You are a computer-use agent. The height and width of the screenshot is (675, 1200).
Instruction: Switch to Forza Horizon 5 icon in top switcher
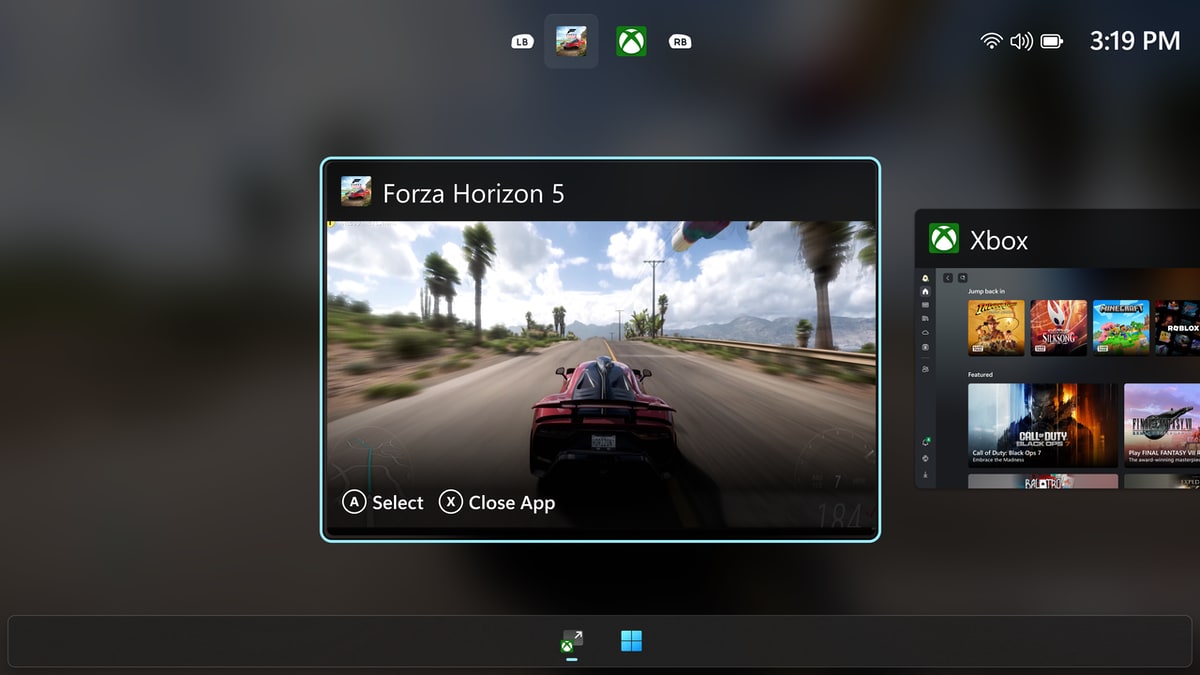571,41
